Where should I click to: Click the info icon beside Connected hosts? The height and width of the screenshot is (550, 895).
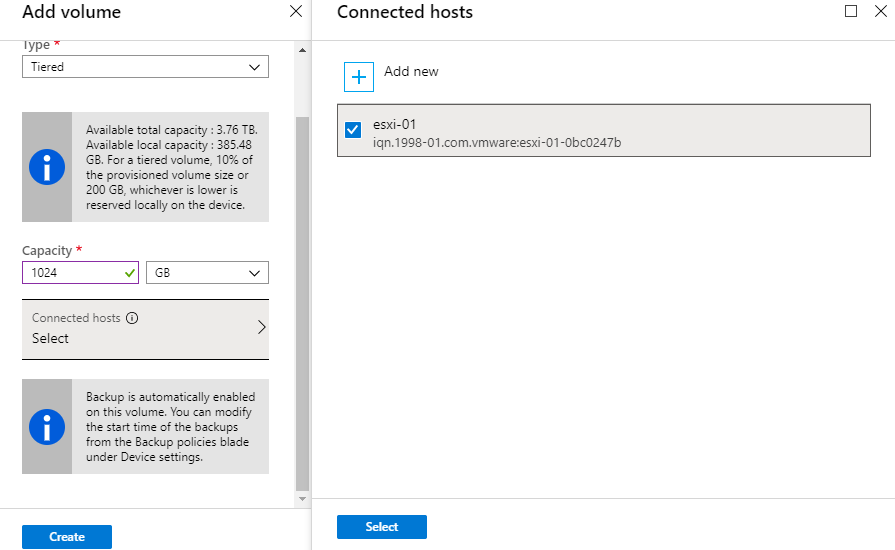132,318
